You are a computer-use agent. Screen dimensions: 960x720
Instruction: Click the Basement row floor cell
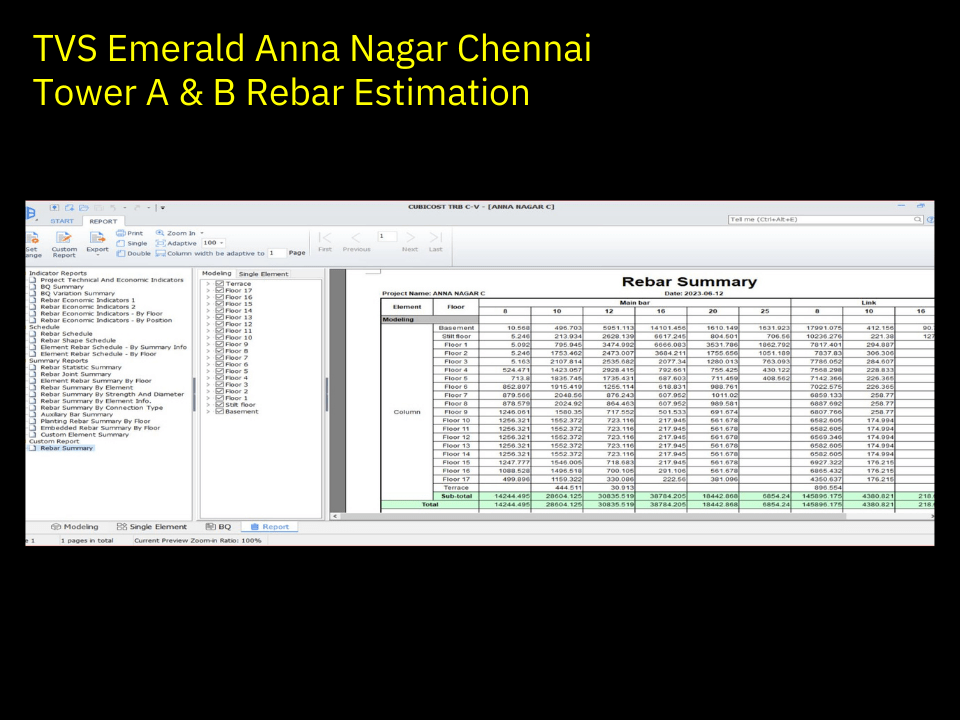click(456, 328)
